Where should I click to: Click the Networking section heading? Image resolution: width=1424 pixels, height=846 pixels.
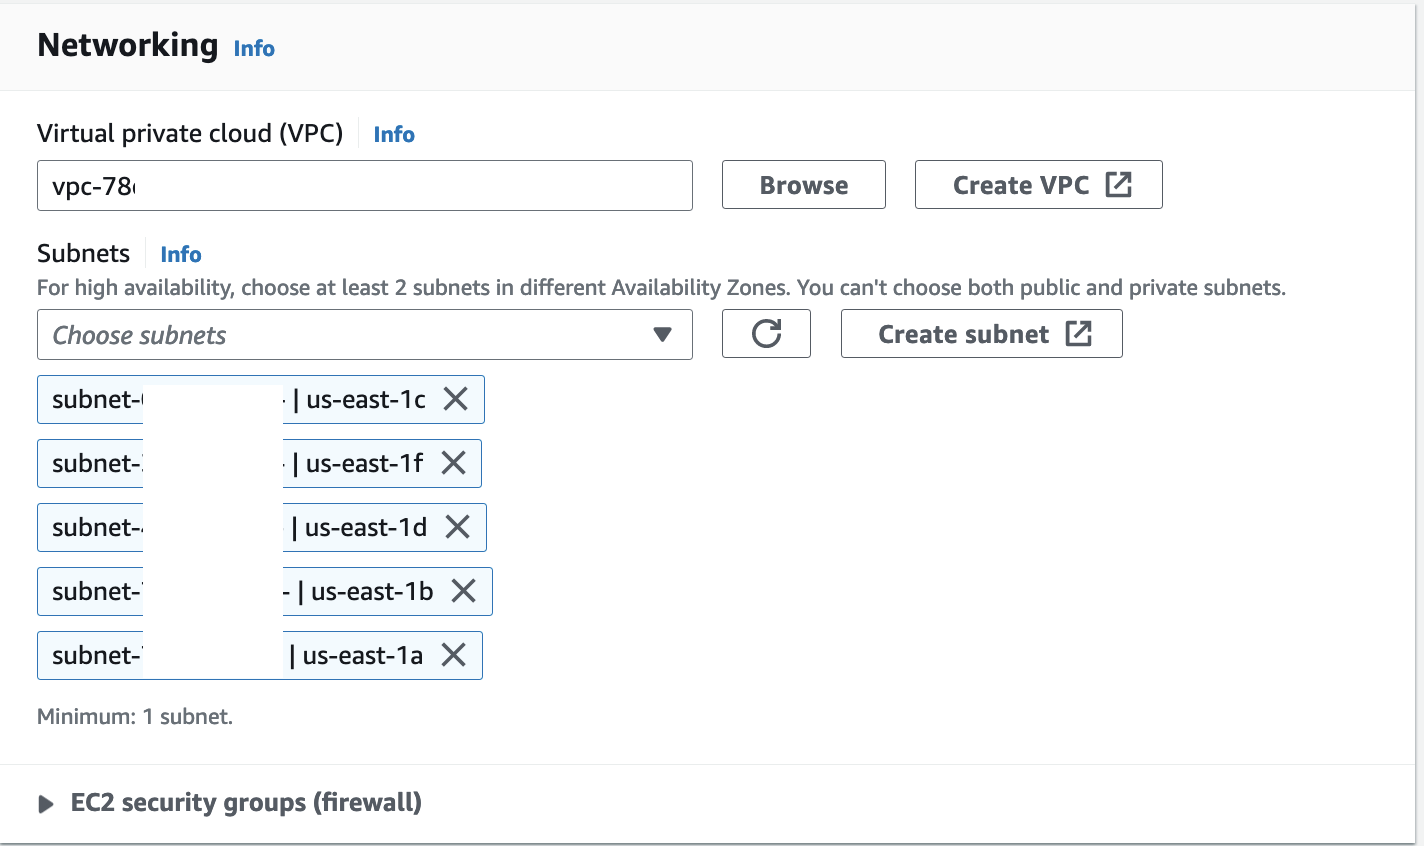tap(128, 45)
